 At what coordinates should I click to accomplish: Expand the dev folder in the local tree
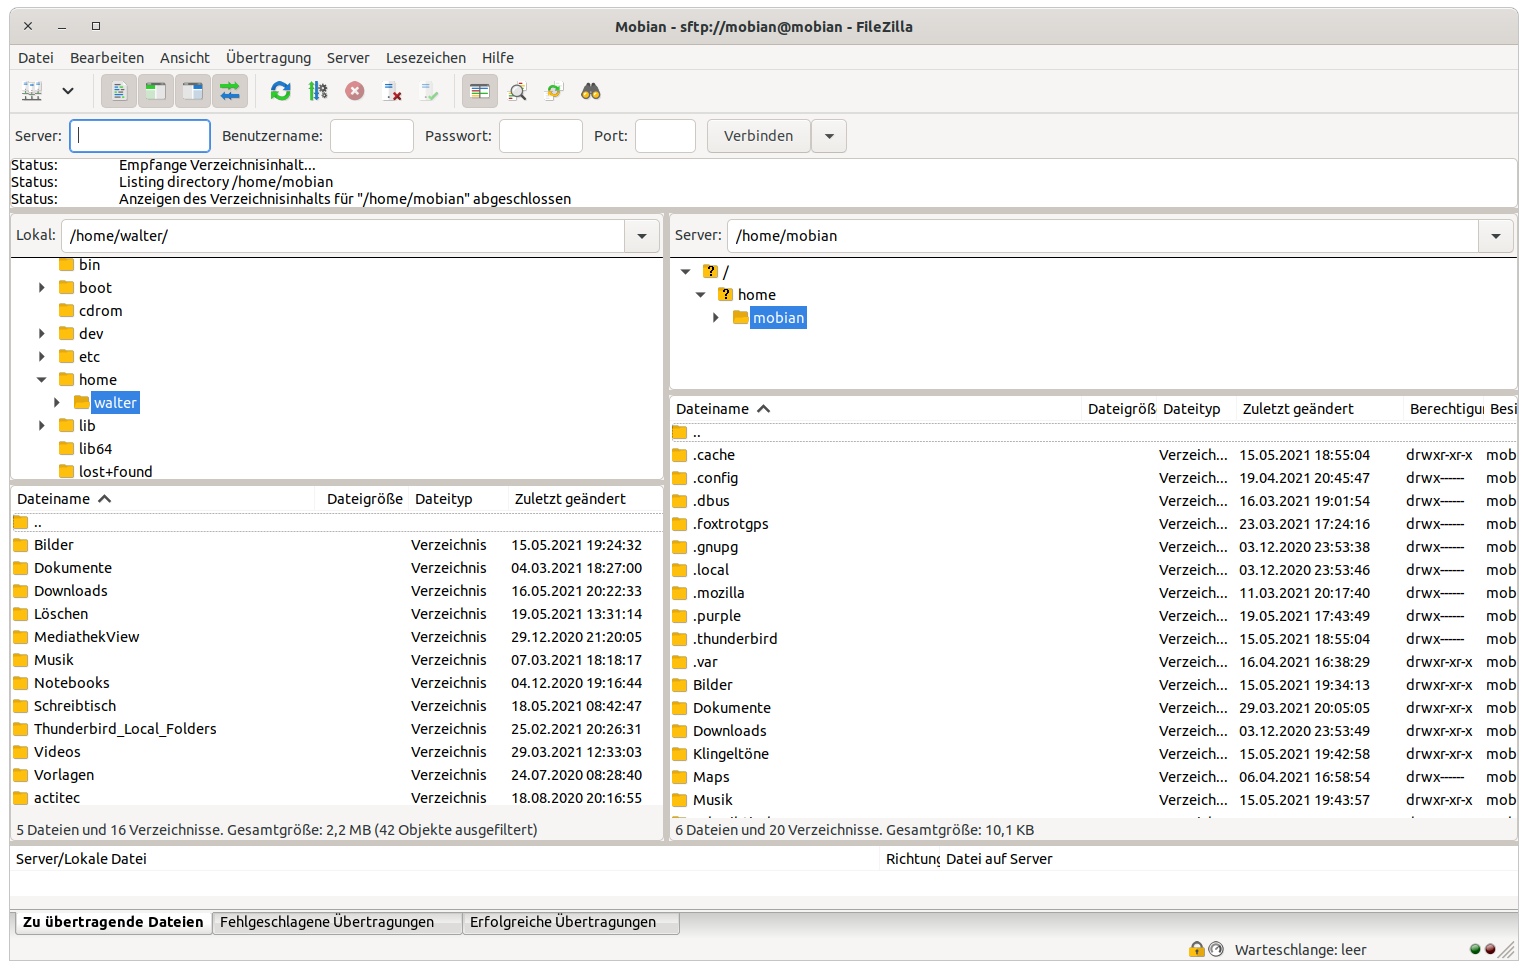click(42, 334)
